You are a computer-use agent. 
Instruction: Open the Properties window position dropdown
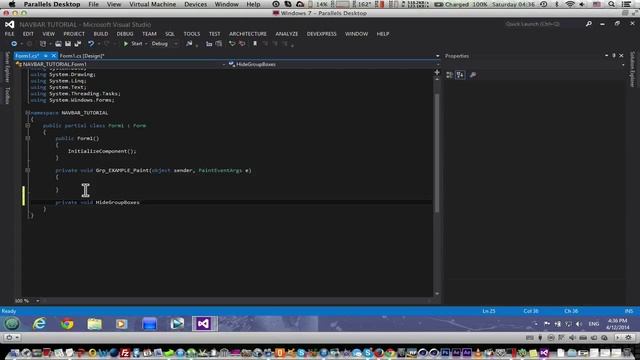point(606,56)
